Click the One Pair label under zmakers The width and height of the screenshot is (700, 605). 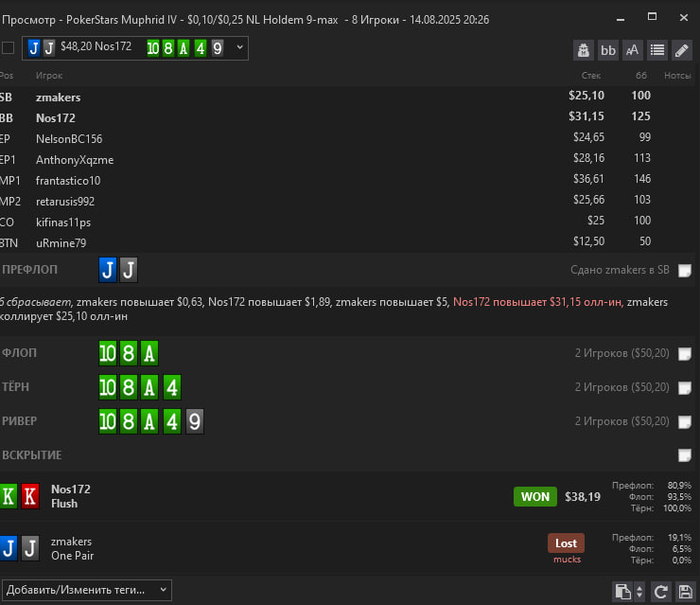pos(72,556)
